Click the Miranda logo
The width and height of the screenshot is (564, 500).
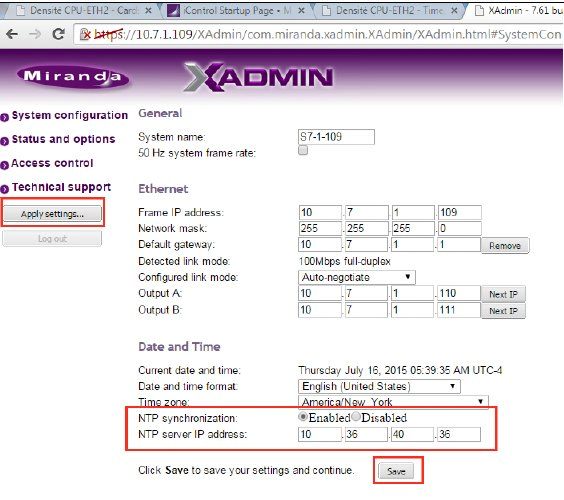(73, 77)
